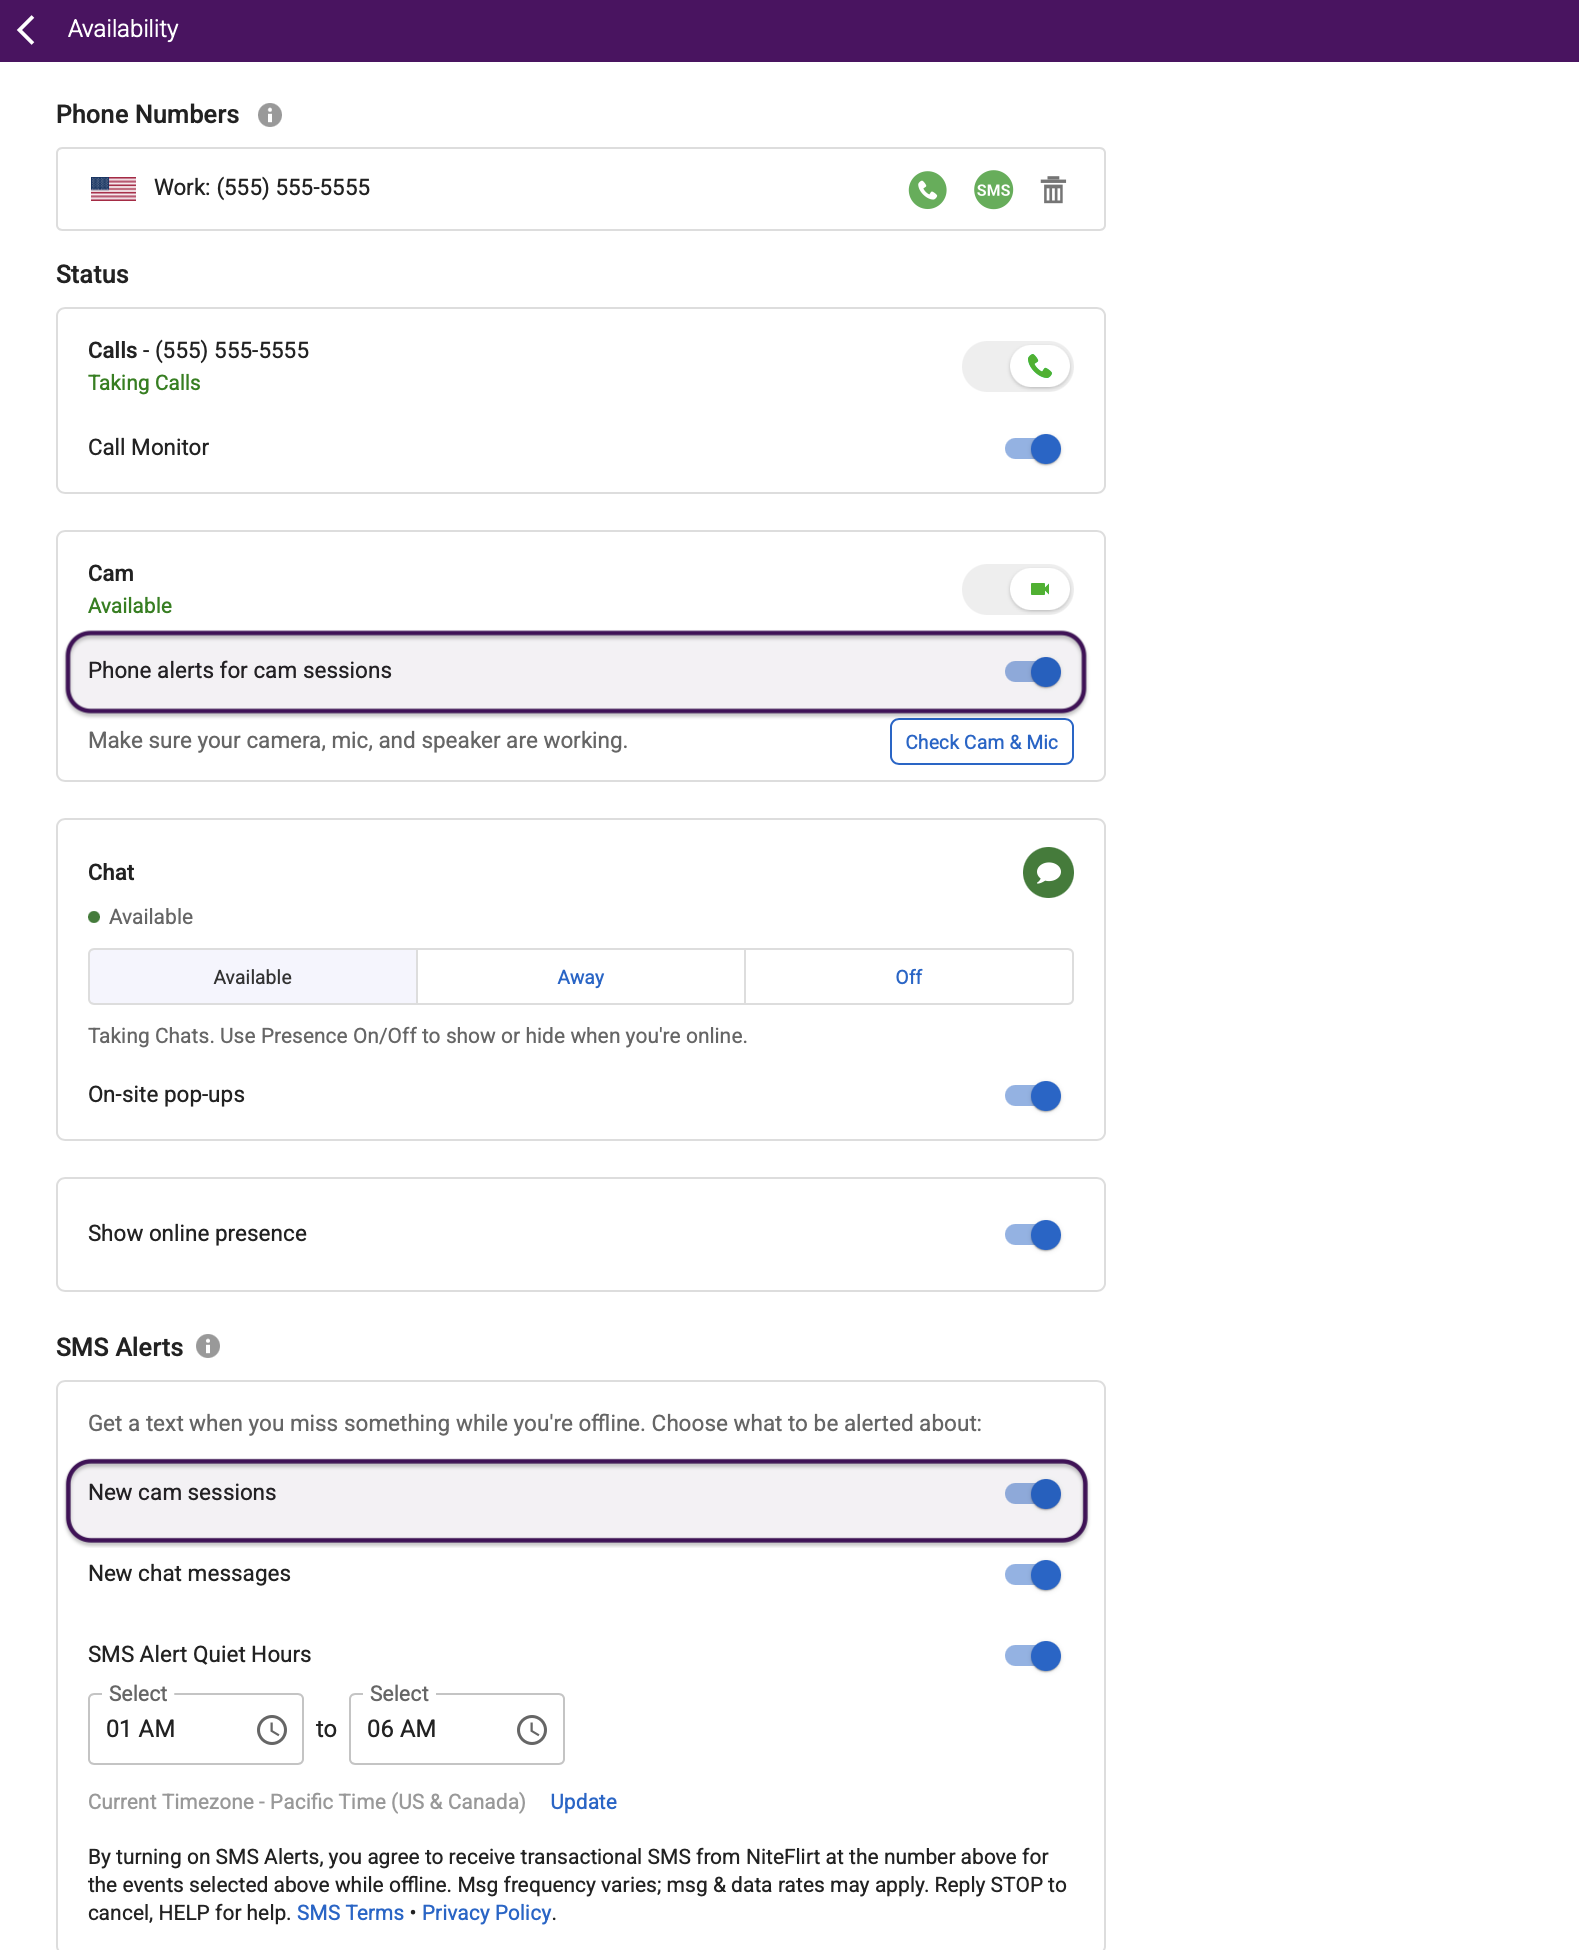
Task: Click Current Timezone Pacific Time text
Action: click(307, 1802)
